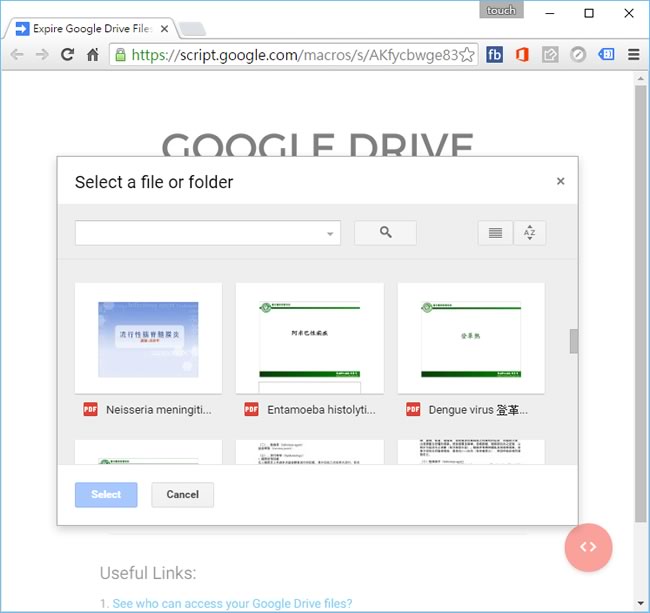Open the Office extension icon
This screenshot has height=613, width=650.
(x=522, y=54)
